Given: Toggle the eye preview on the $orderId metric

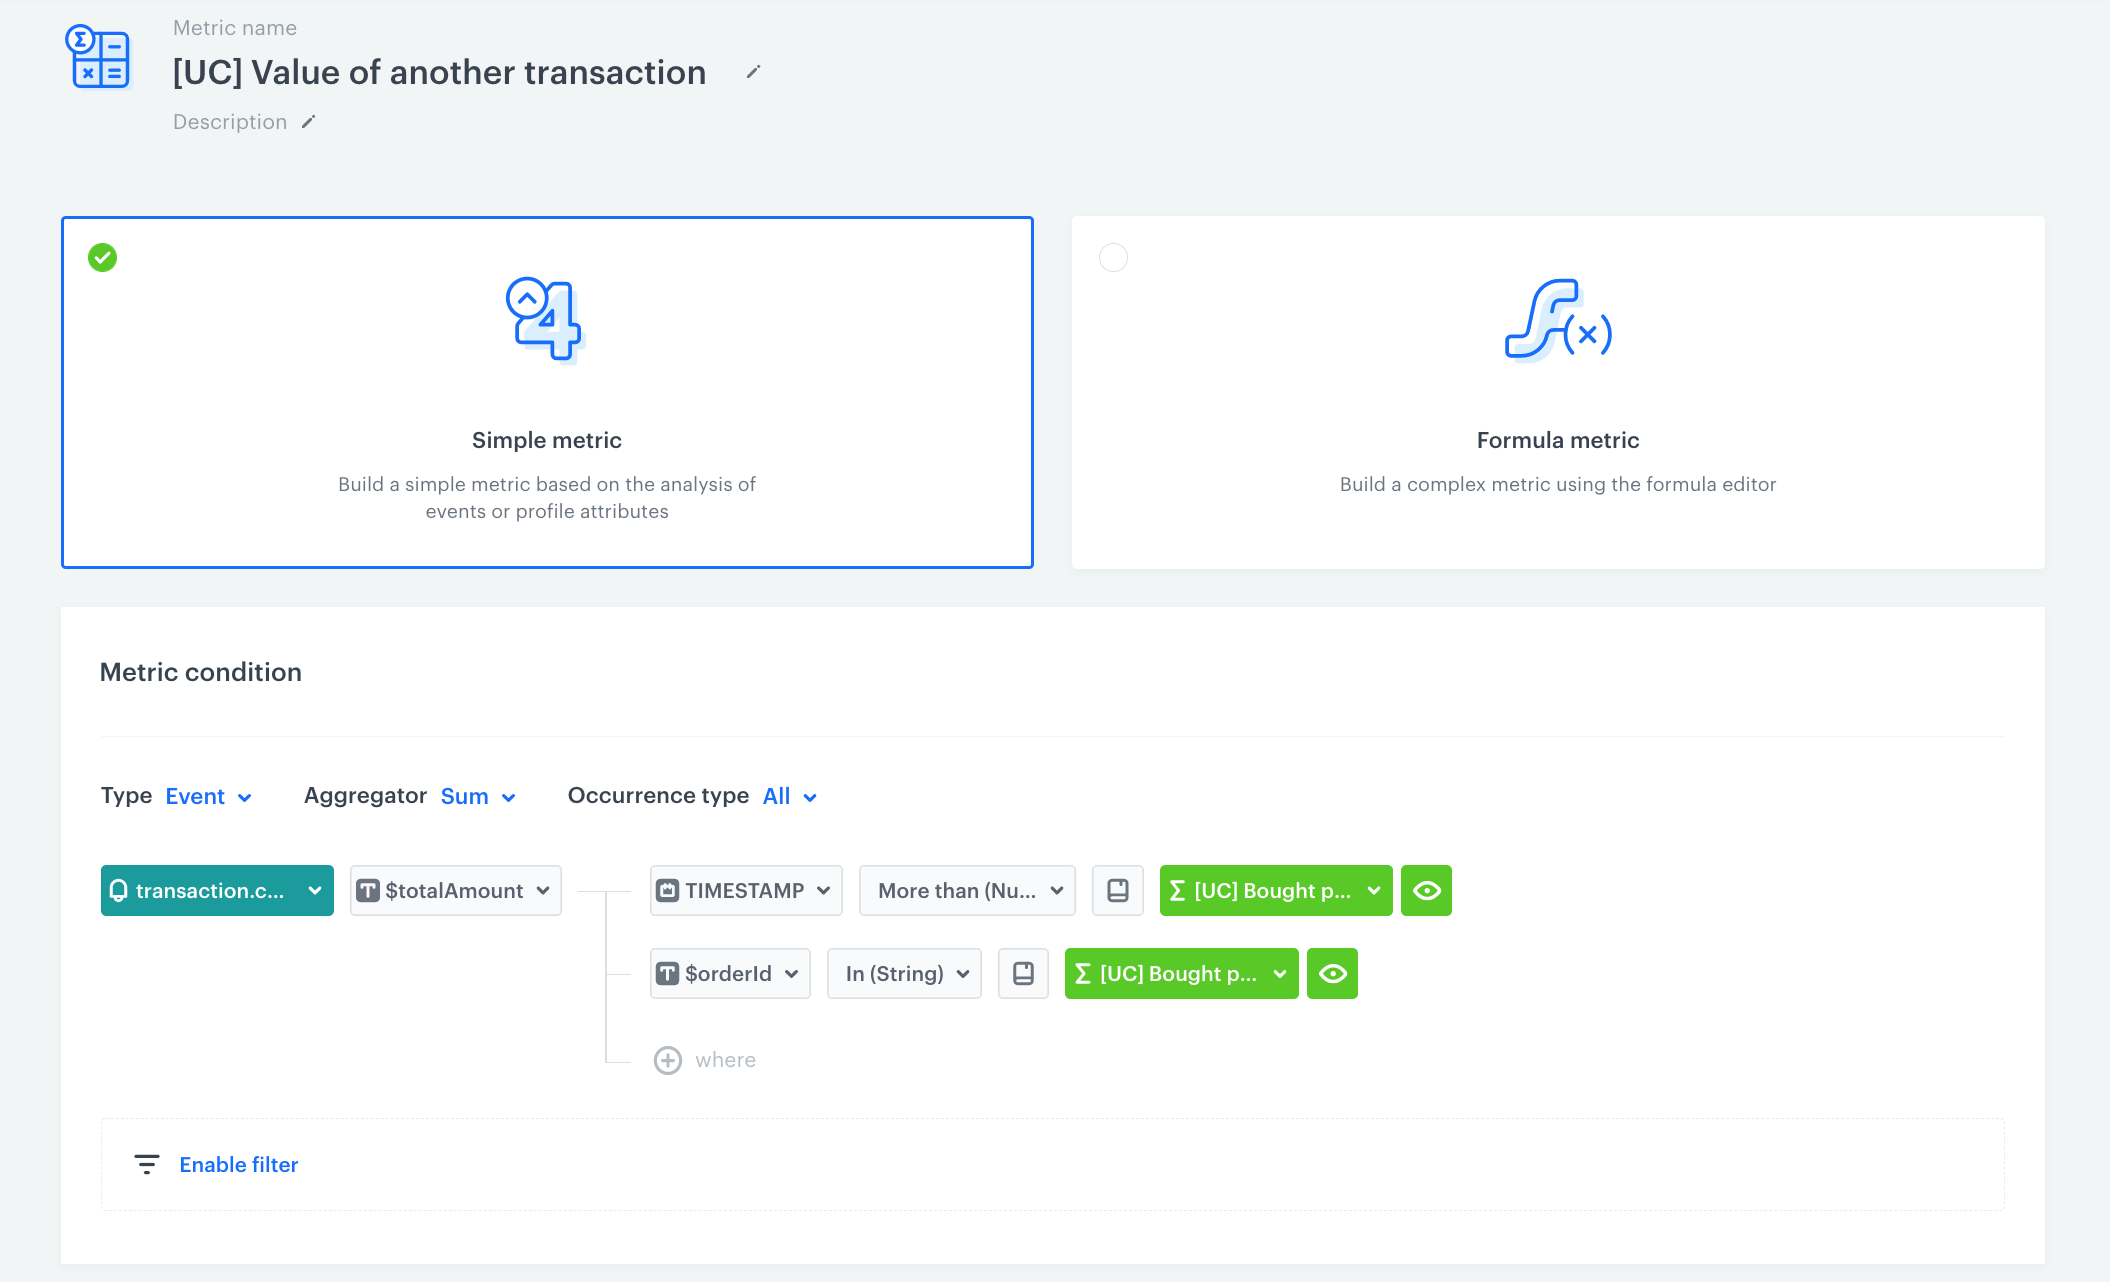Looking at the screenshot, I should 1332,973.
